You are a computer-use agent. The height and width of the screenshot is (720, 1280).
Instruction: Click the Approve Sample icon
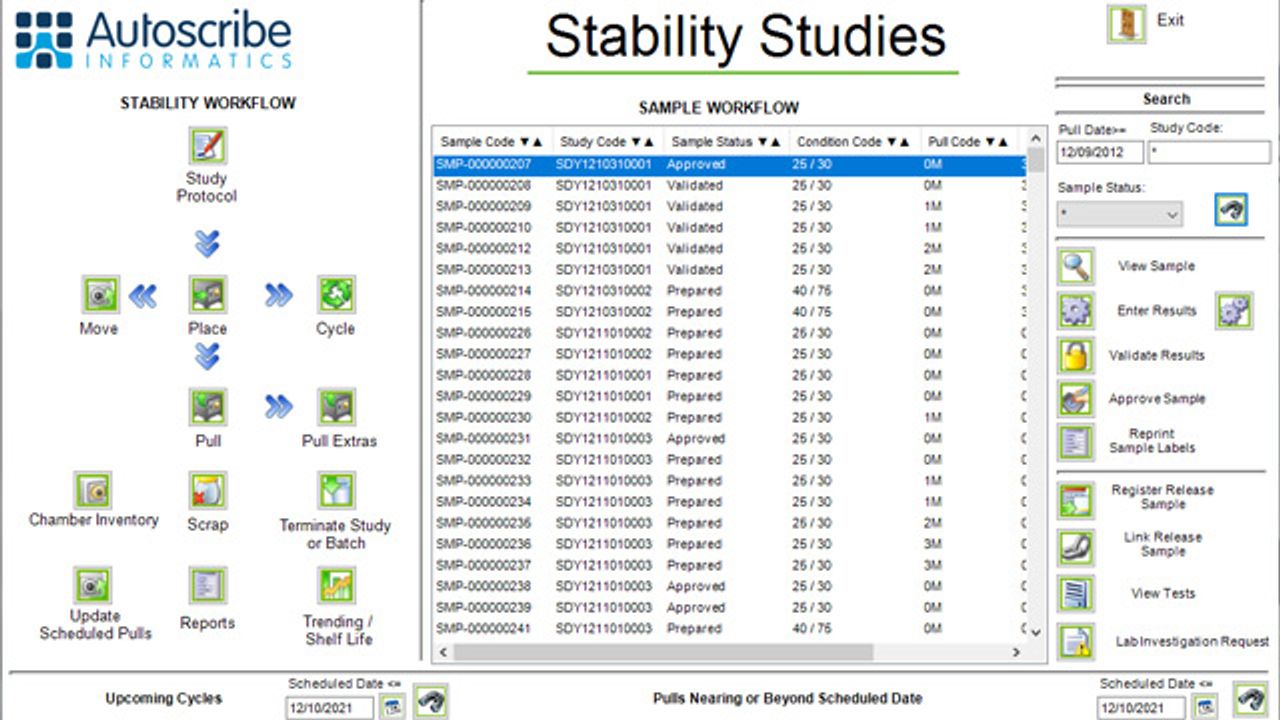(x=1076, y=399)
